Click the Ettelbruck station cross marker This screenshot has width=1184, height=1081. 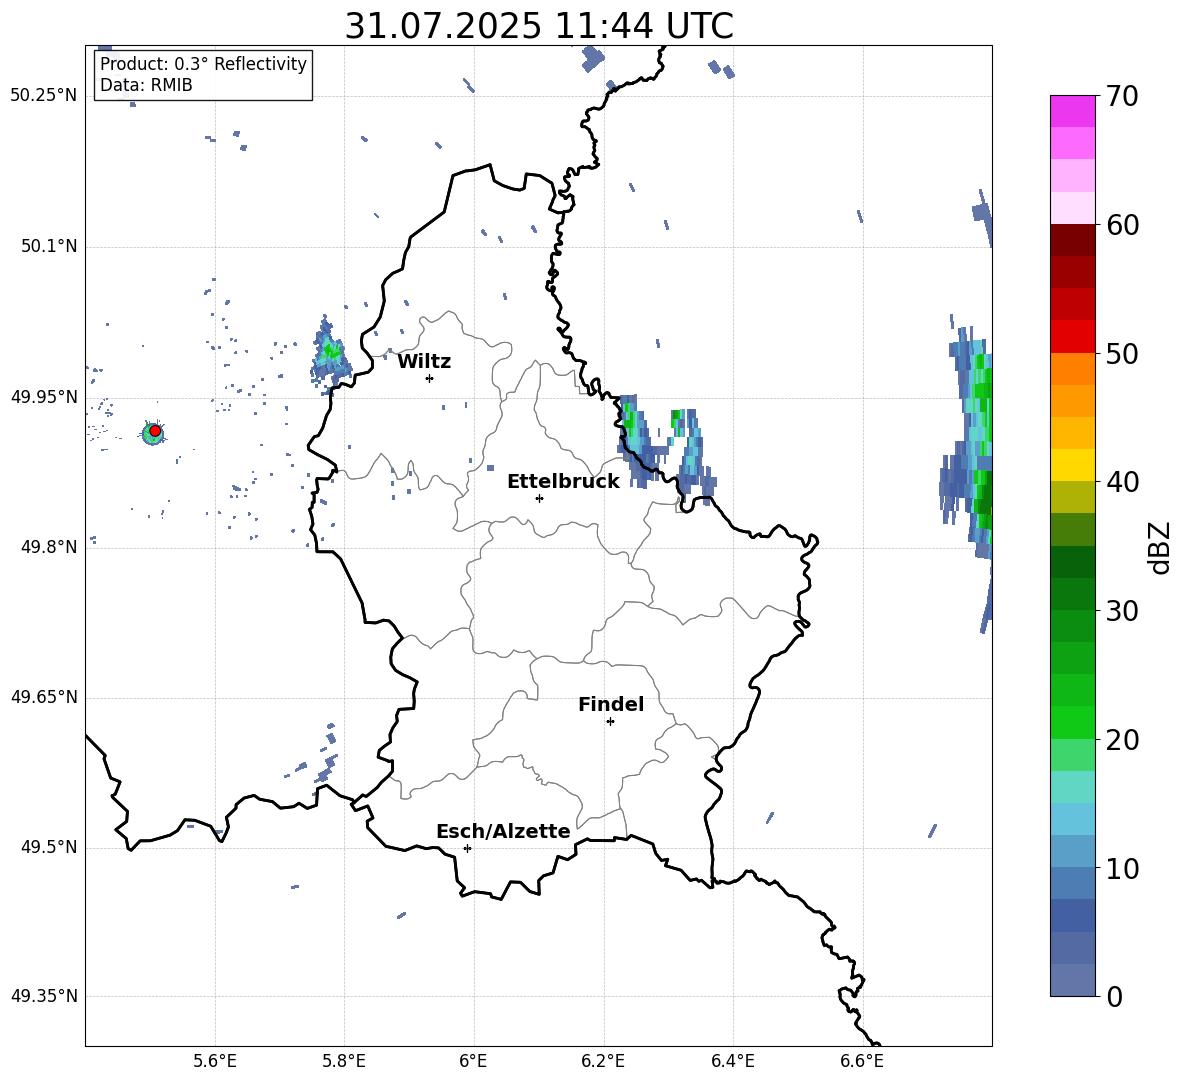tap(539, 498)
